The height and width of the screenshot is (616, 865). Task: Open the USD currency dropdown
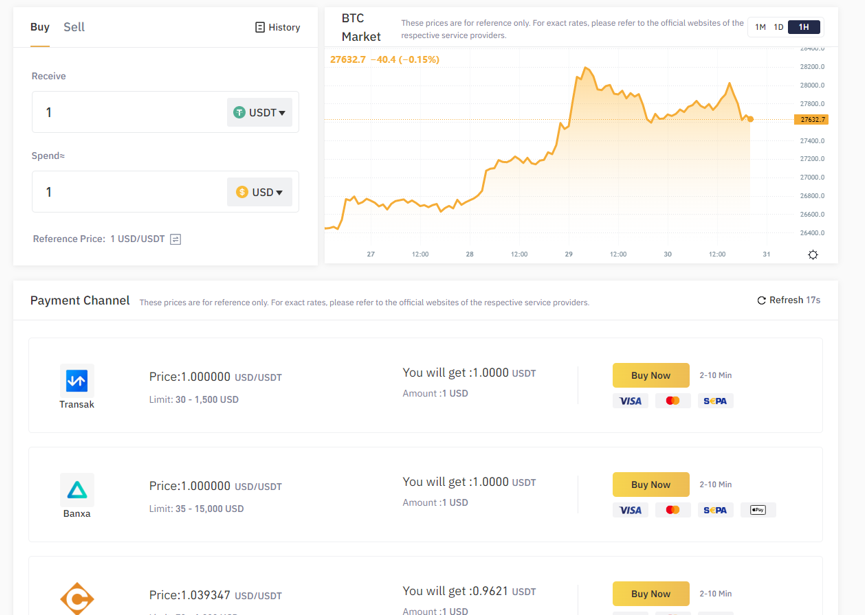260,192
